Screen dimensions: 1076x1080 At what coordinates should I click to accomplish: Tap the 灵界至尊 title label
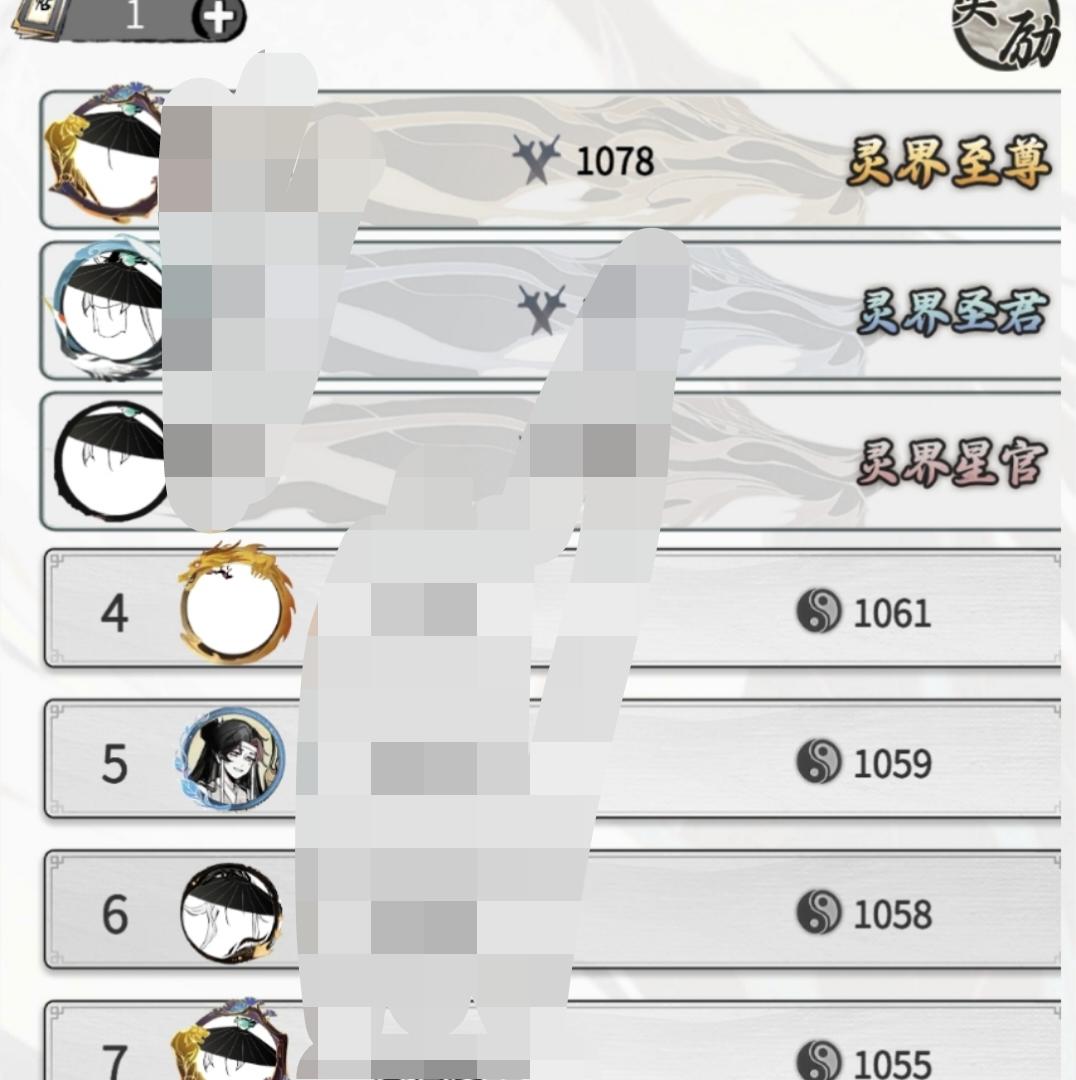[x=949, y=162]
